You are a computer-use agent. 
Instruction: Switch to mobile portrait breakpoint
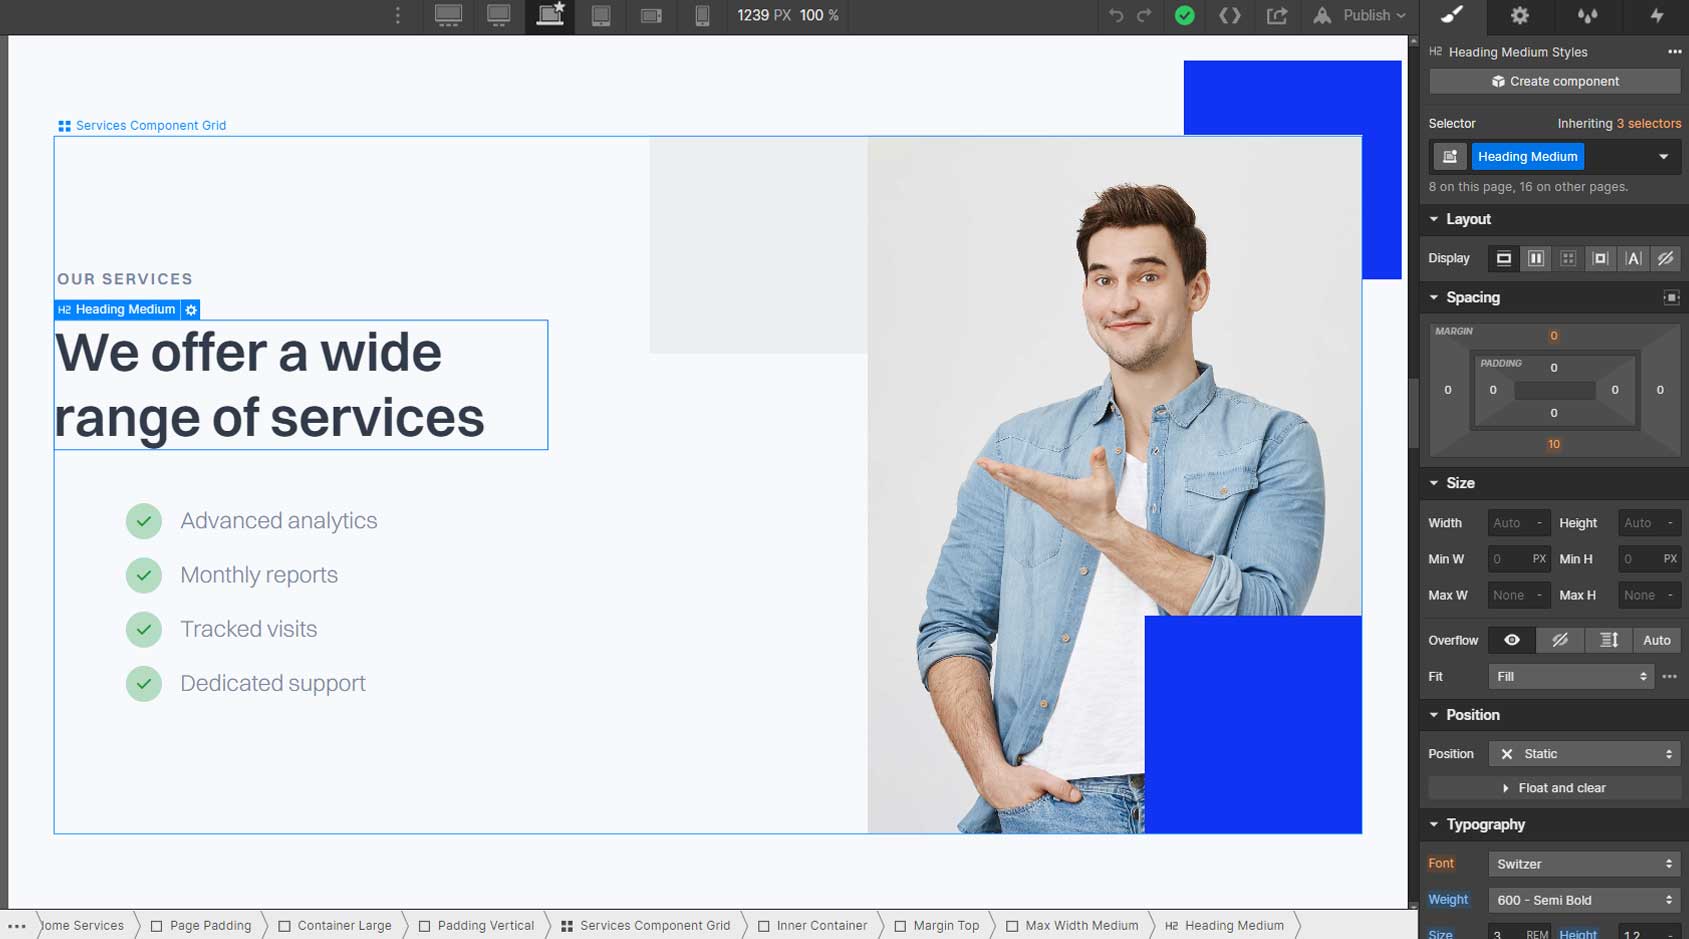click(x=702, y=16)
